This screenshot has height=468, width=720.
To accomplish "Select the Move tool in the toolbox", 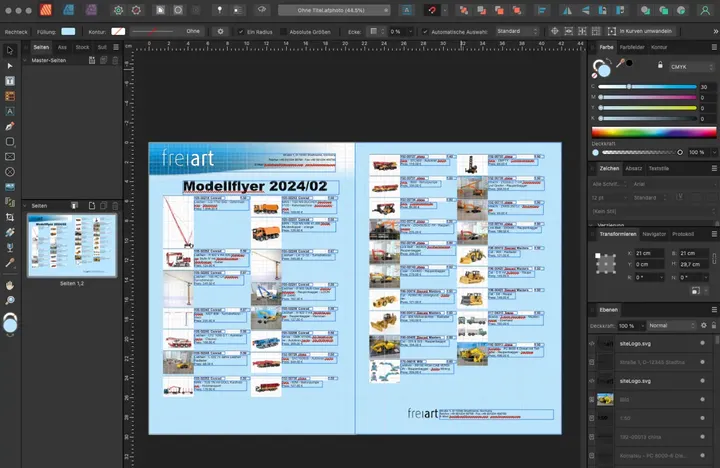I will [10, 49].
